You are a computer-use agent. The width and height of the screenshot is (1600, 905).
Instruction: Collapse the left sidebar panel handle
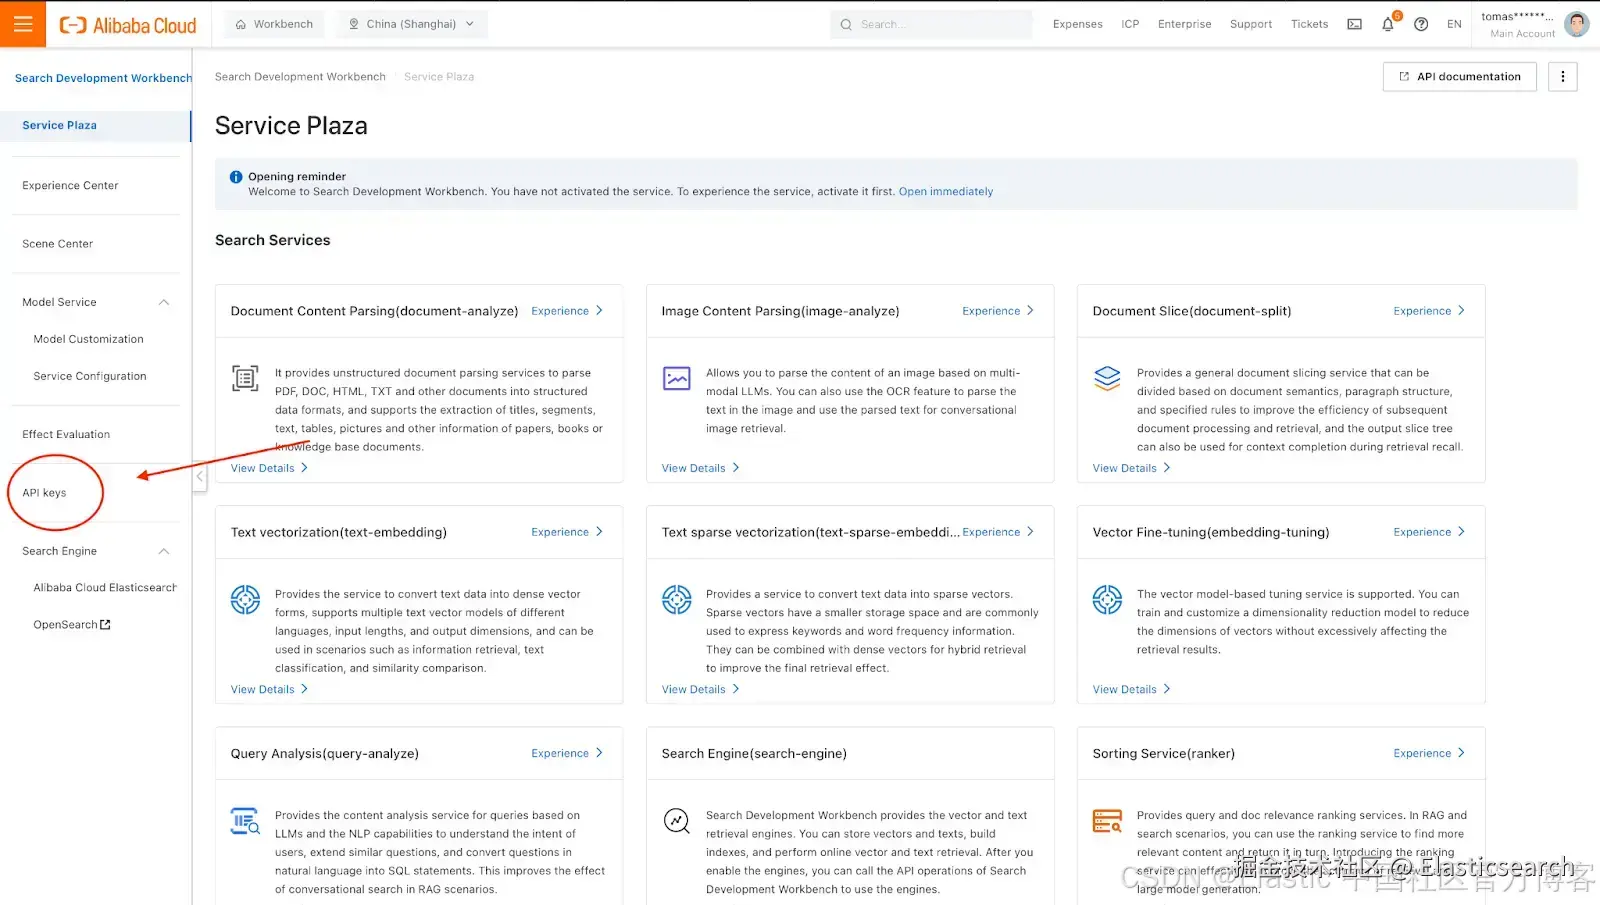(200, 477)
